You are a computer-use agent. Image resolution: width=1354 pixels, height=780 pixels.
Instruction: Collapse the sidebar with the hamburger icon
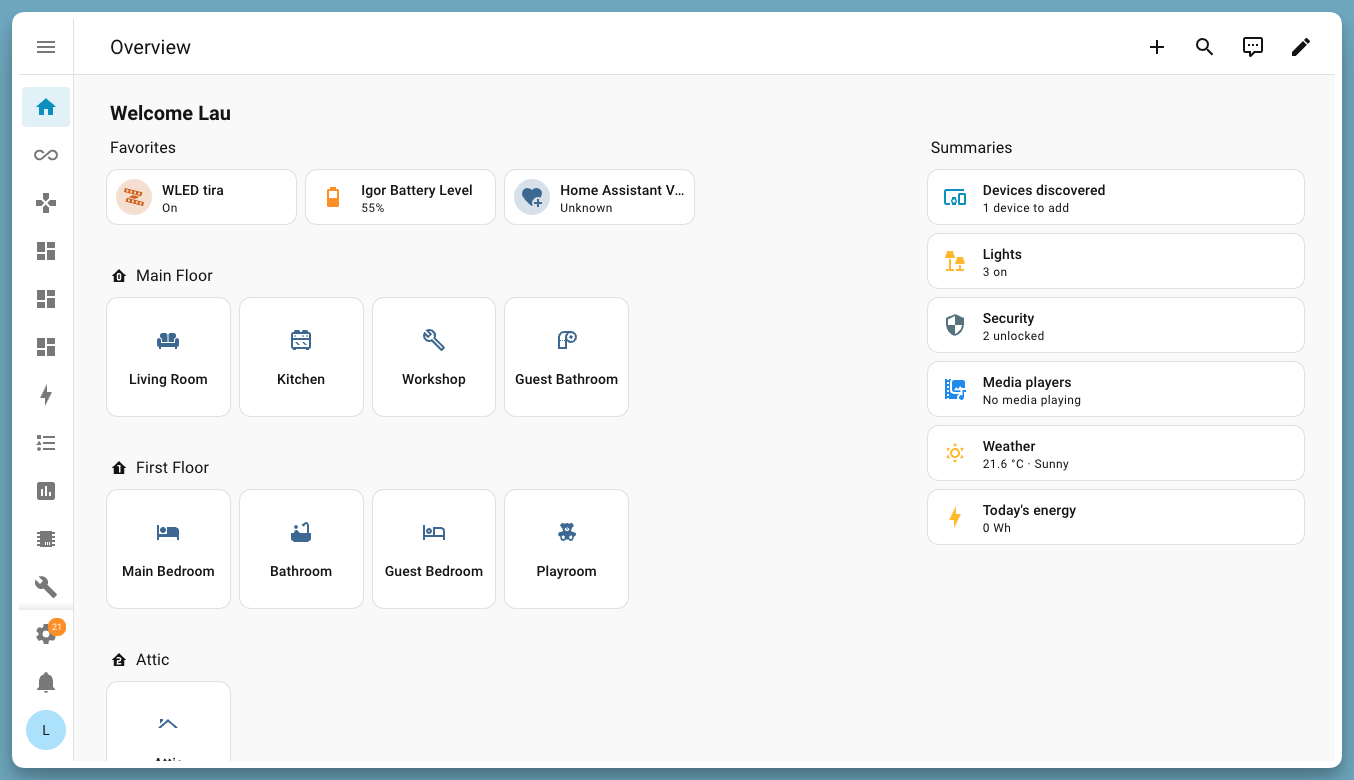point(45,46)
